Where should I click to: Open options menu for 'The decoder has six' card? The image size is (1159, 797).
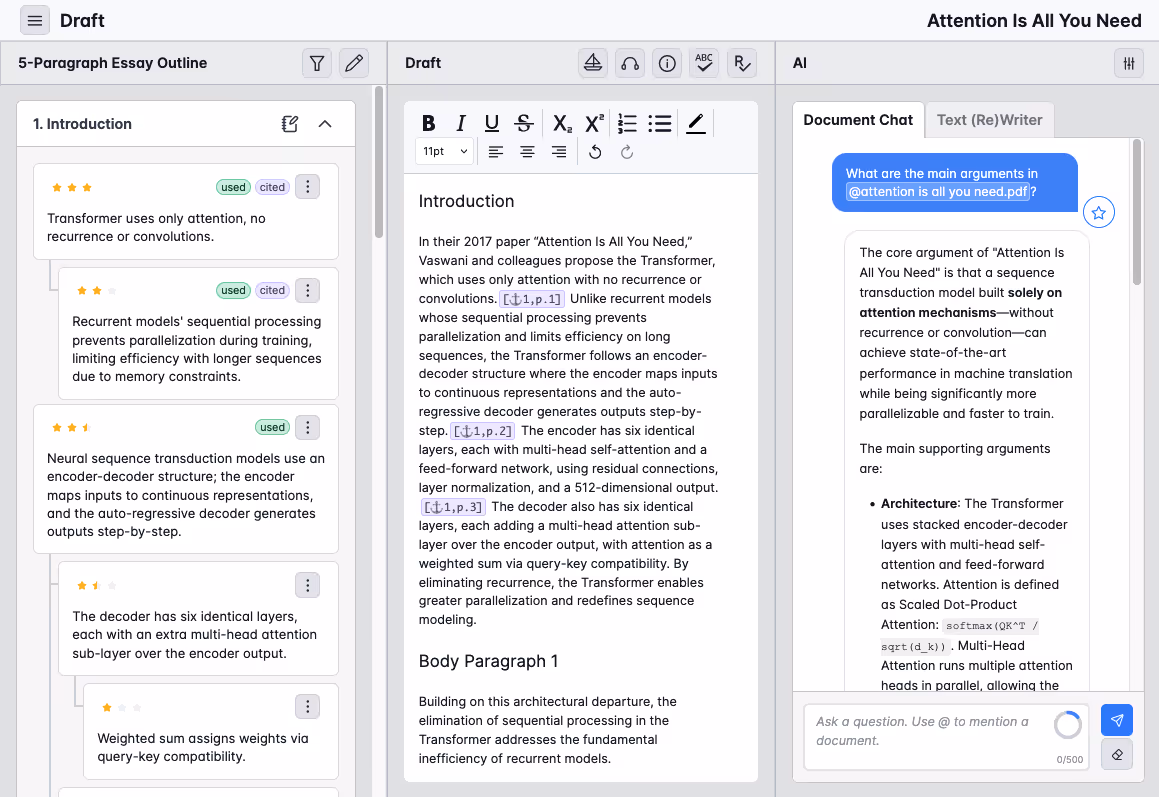[307, 586]
